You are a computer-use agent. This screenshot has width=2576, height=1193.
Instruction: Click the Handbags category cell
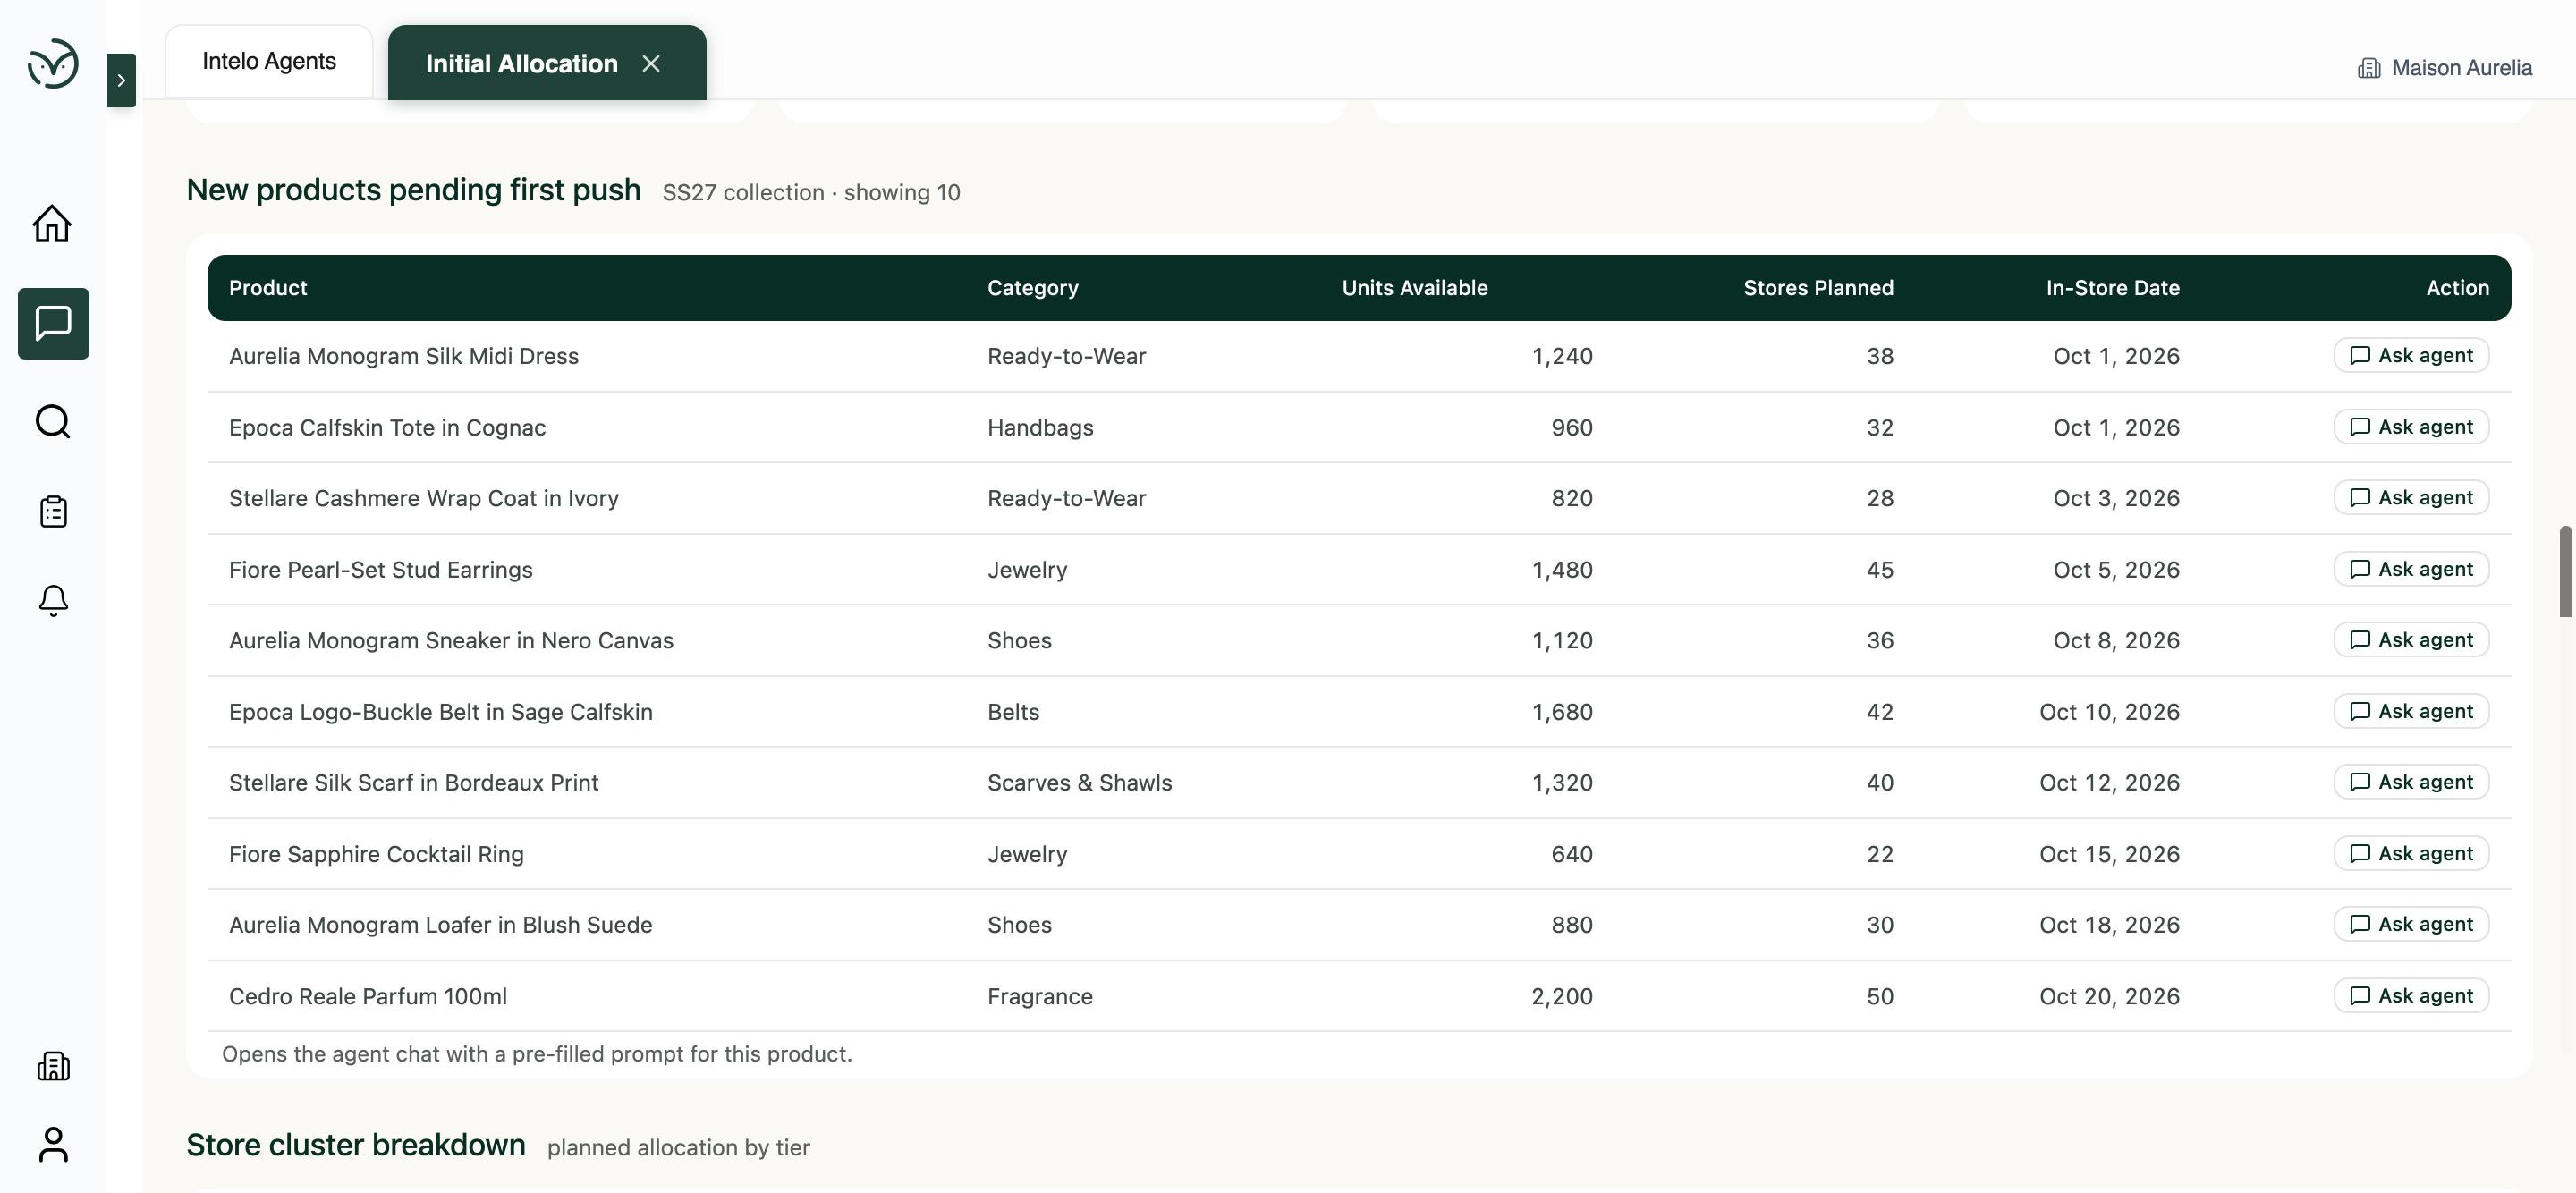click(x=1040, y=428)
